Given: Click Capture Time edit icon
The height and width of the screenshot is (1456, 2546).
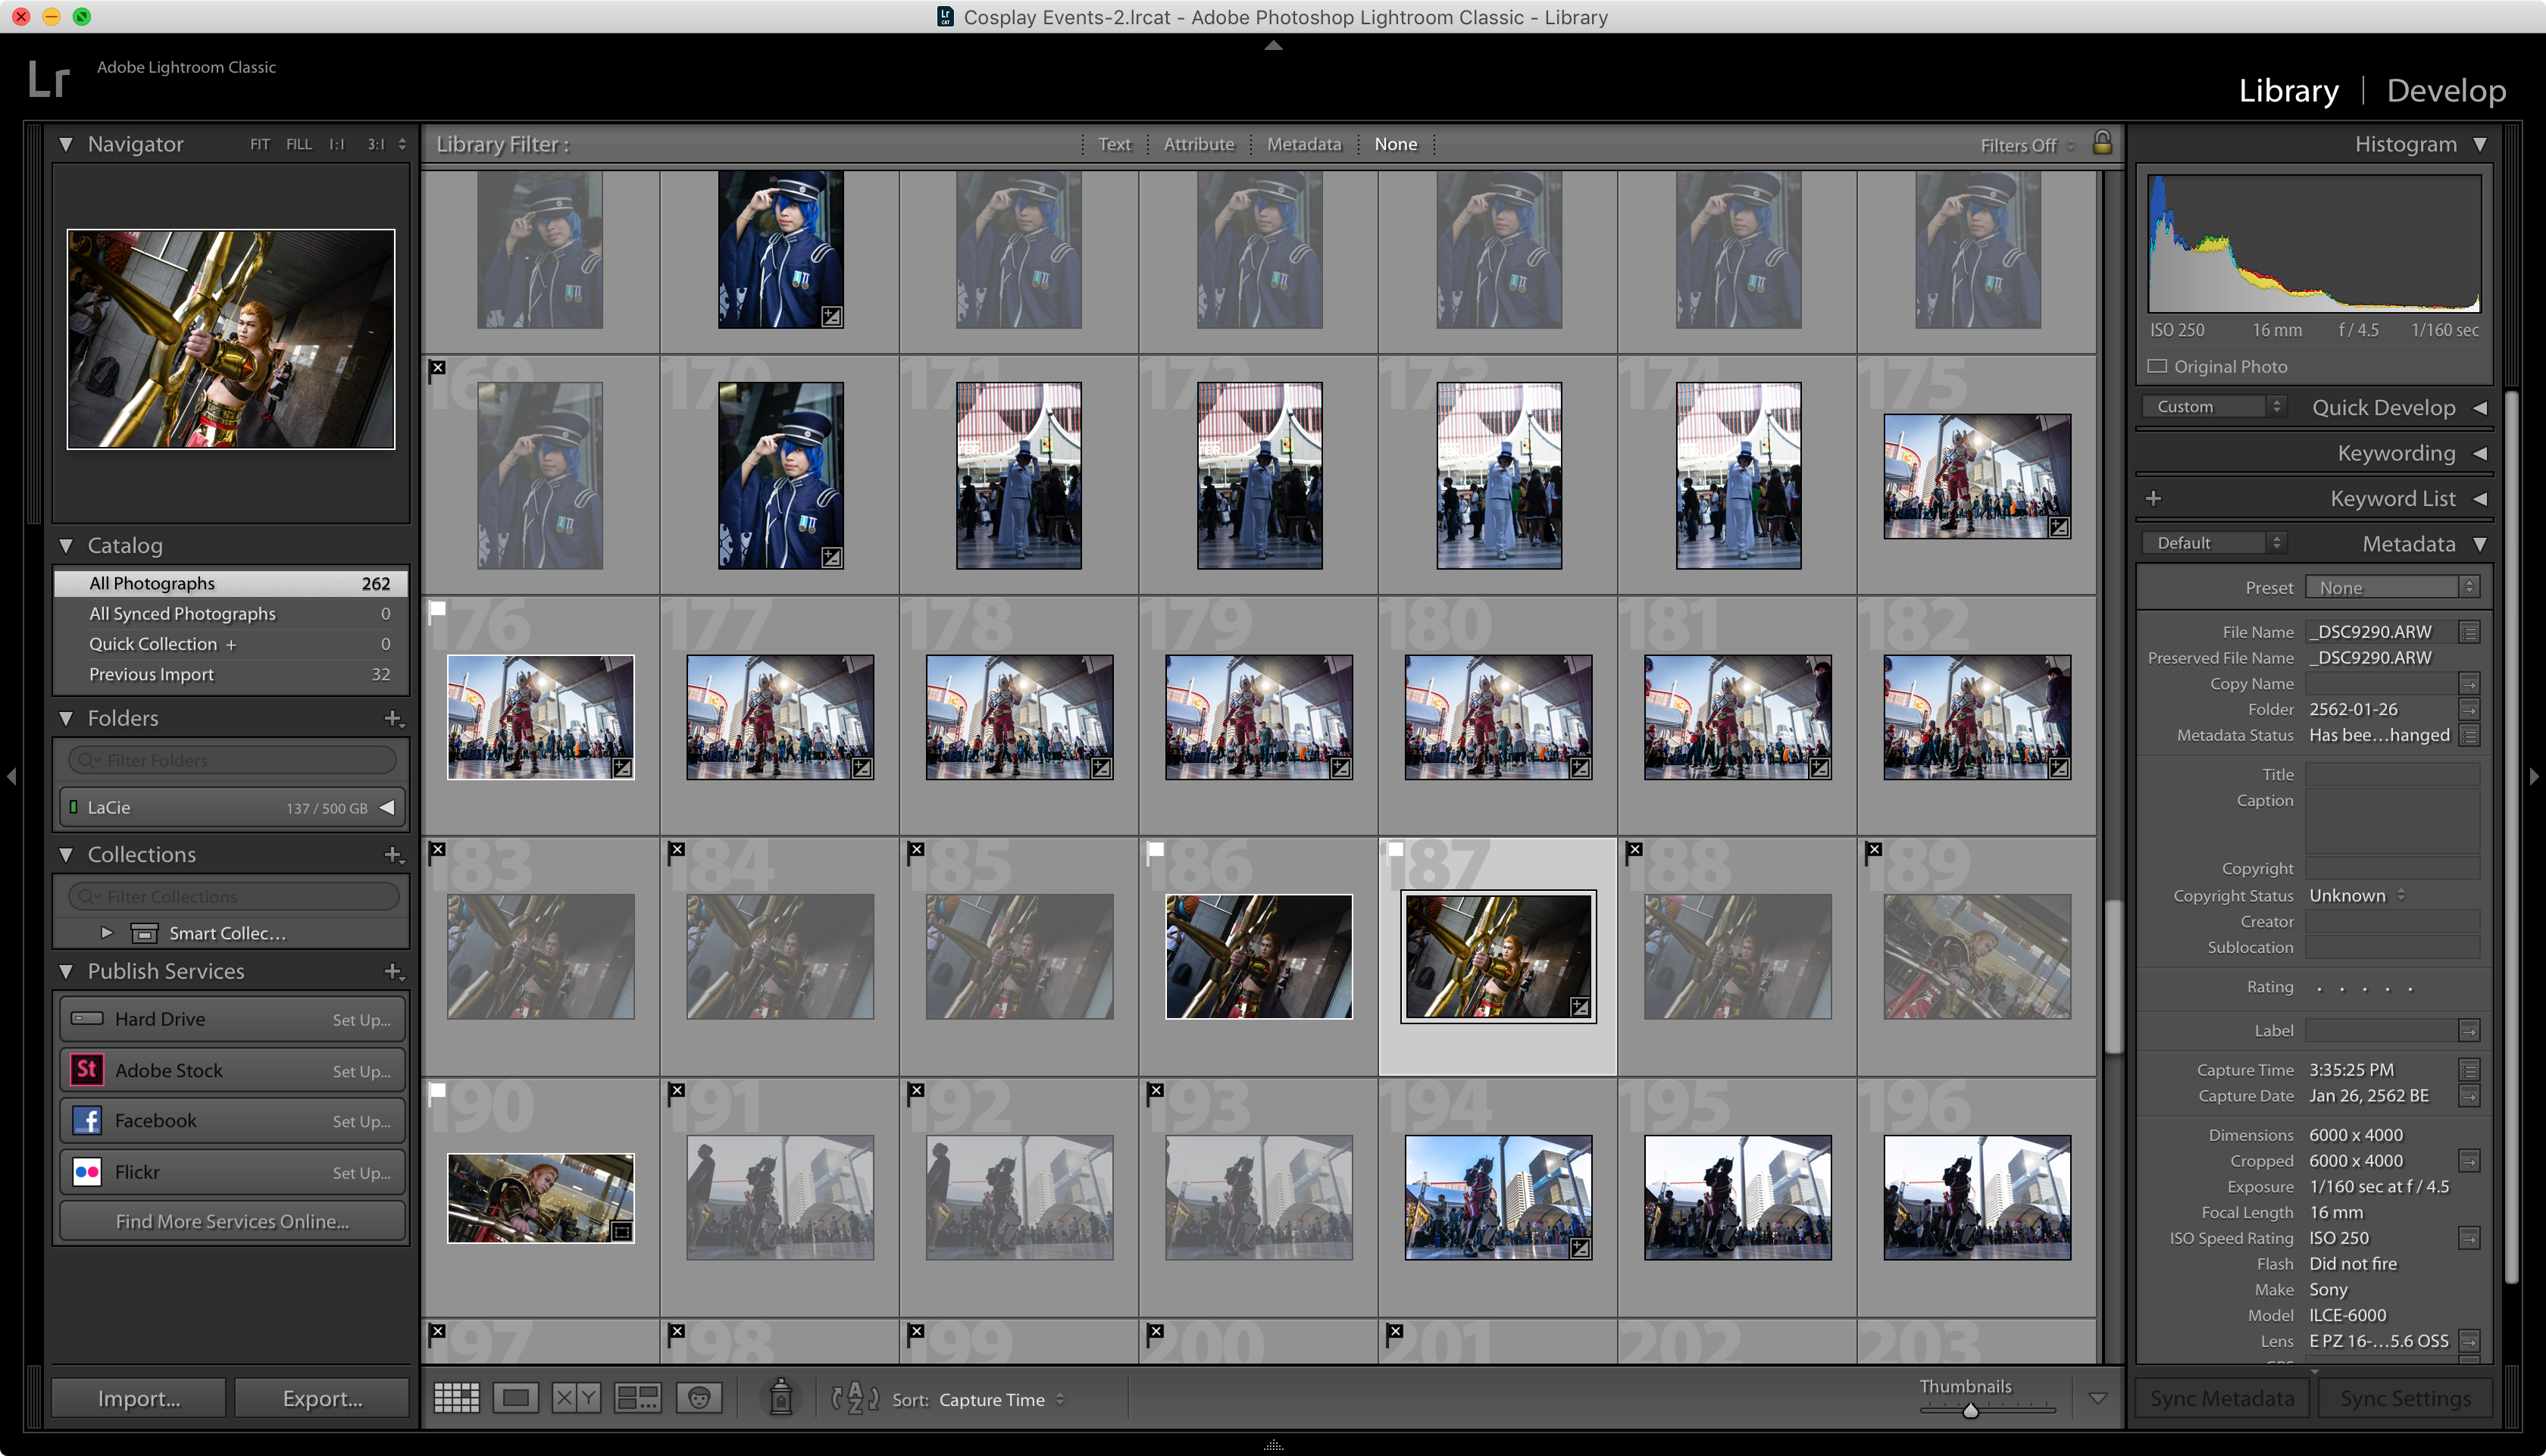Looking at the screenshot, I should [x=2469, y=1070].
